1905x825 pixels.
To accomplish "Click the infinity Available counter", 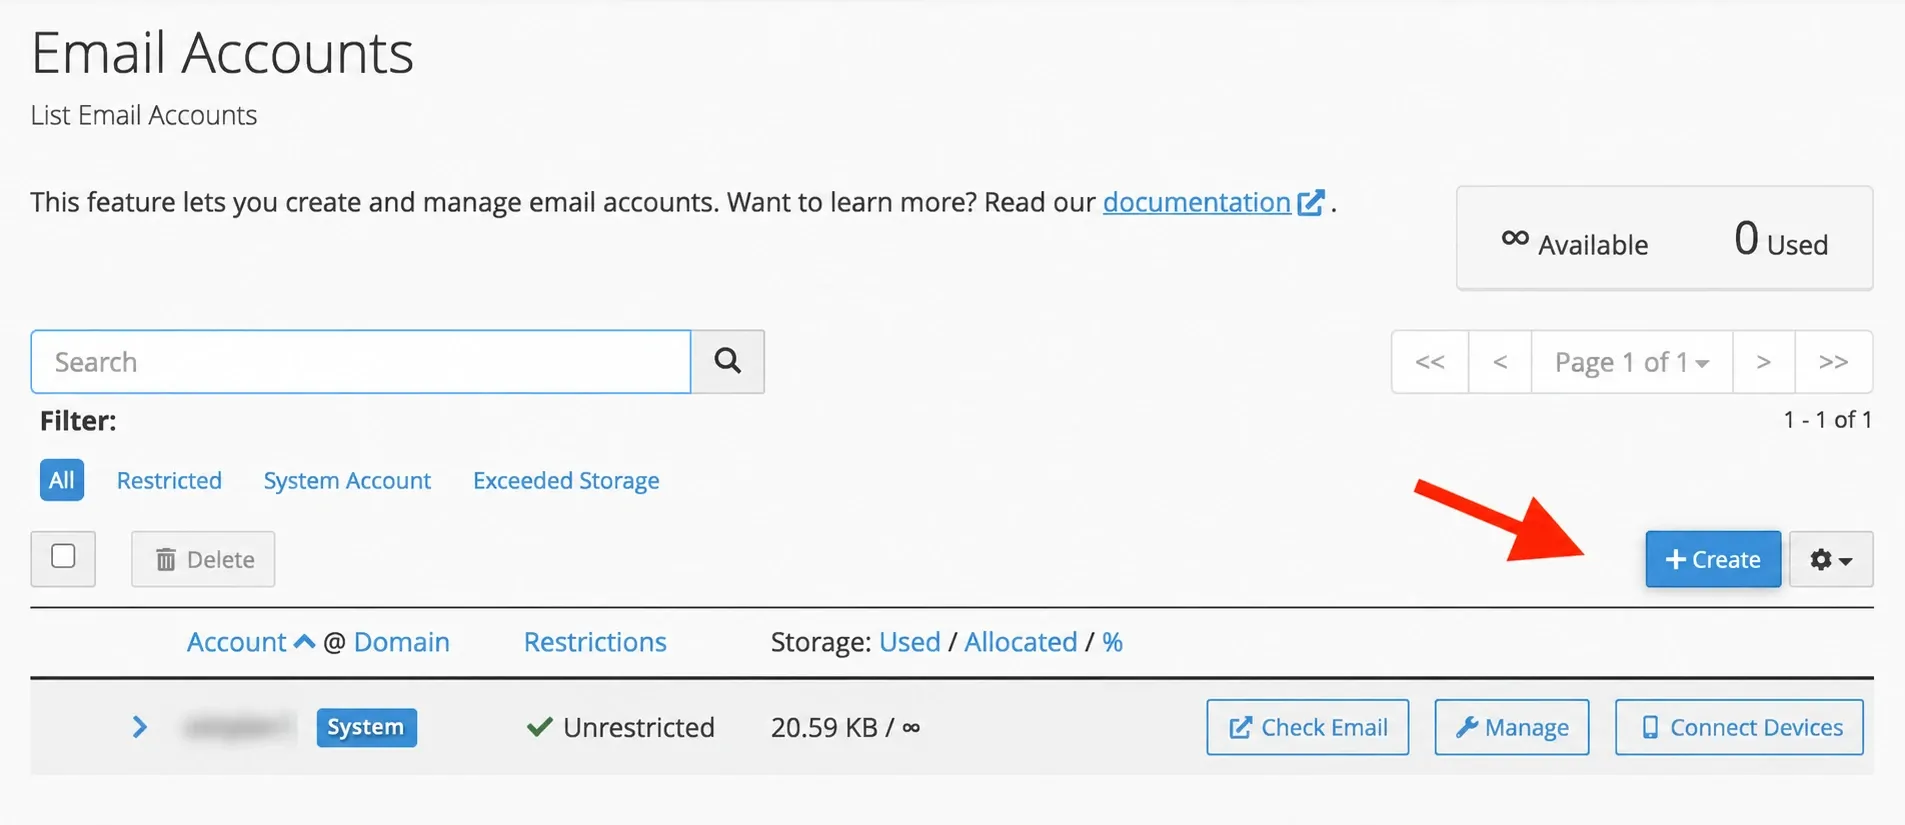I will tap(1575, 243).
